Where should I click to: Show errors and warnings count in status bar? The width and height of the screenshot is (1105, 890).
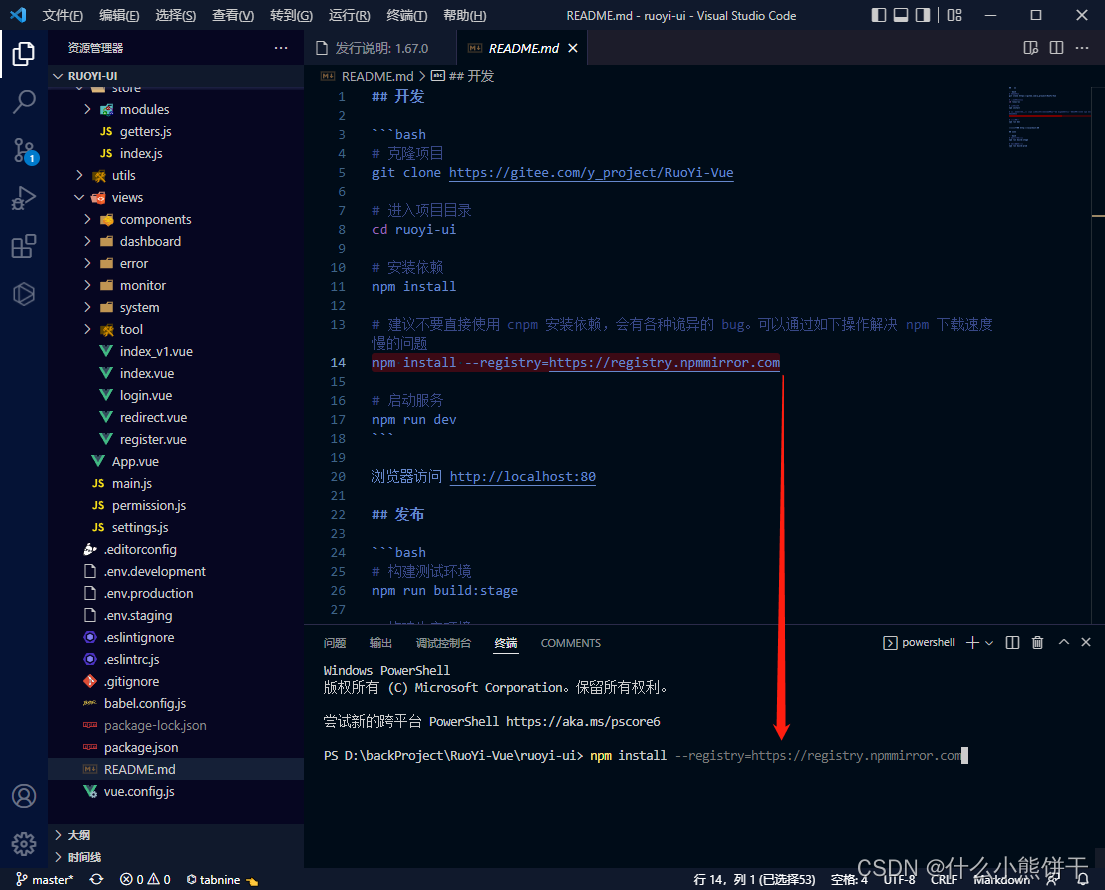(145, 879)
